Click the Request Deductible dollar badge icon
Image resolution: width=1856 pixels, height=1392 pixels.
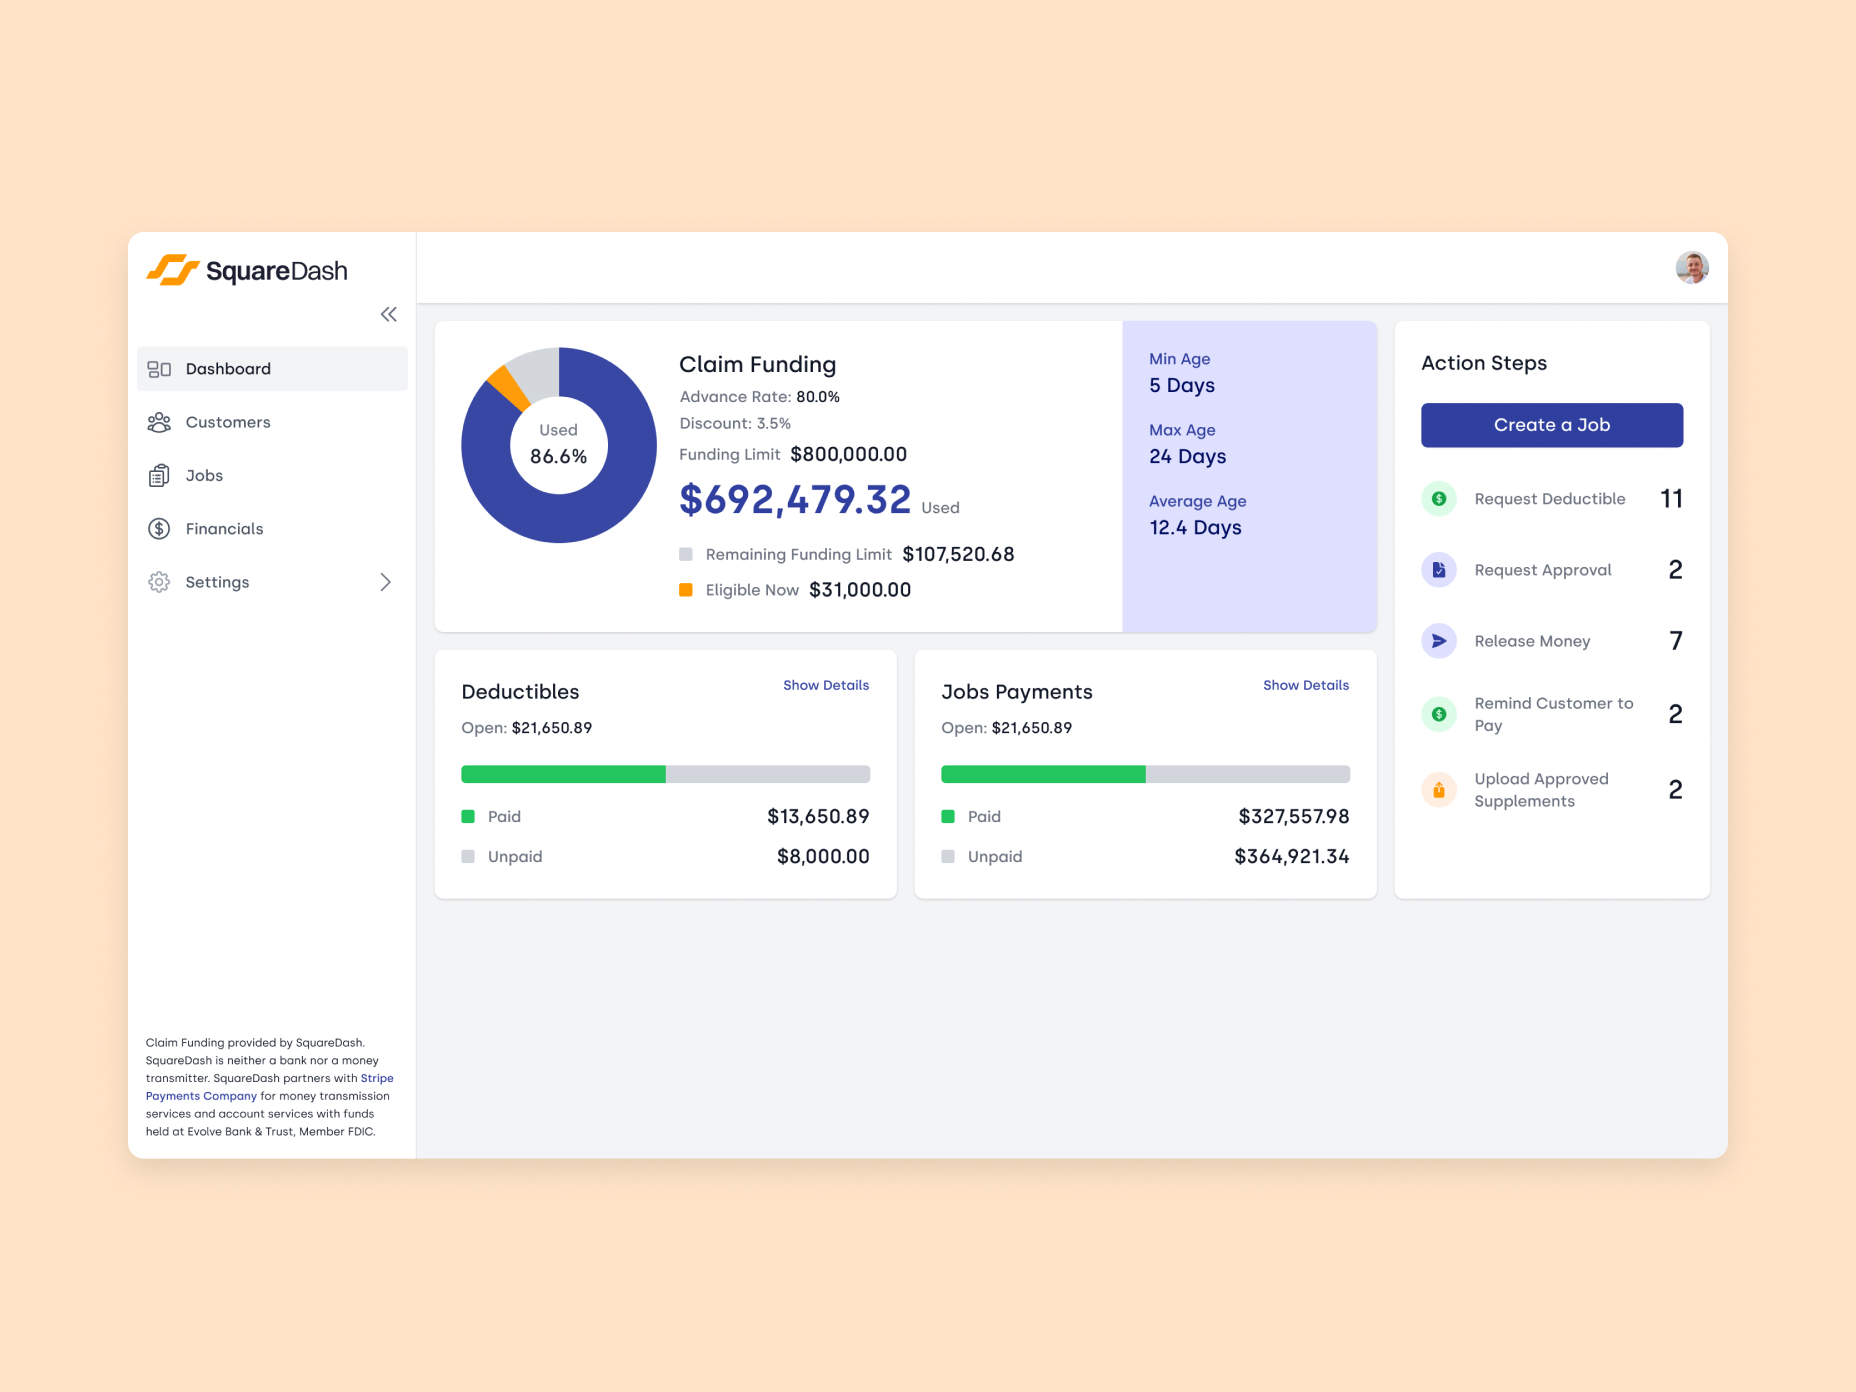click(x=1438, y=498)
